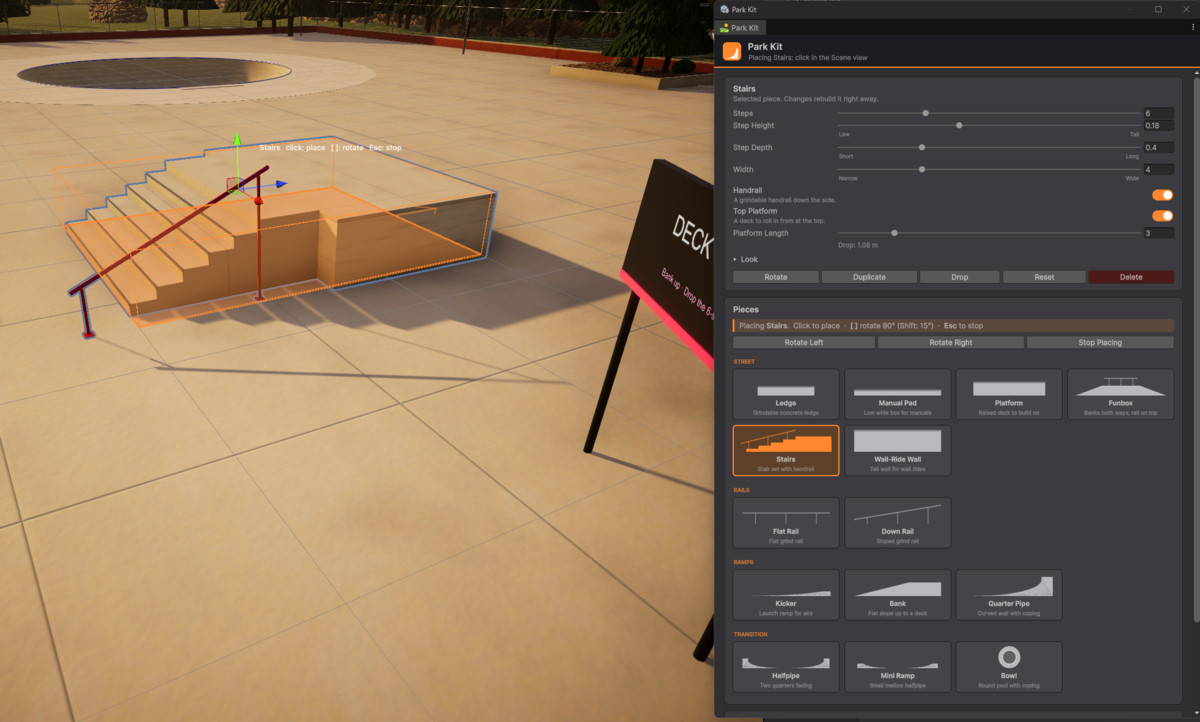Select the Ledge piece card
The height and width of the screenshot is (722, 1200).
pos(786,394)
